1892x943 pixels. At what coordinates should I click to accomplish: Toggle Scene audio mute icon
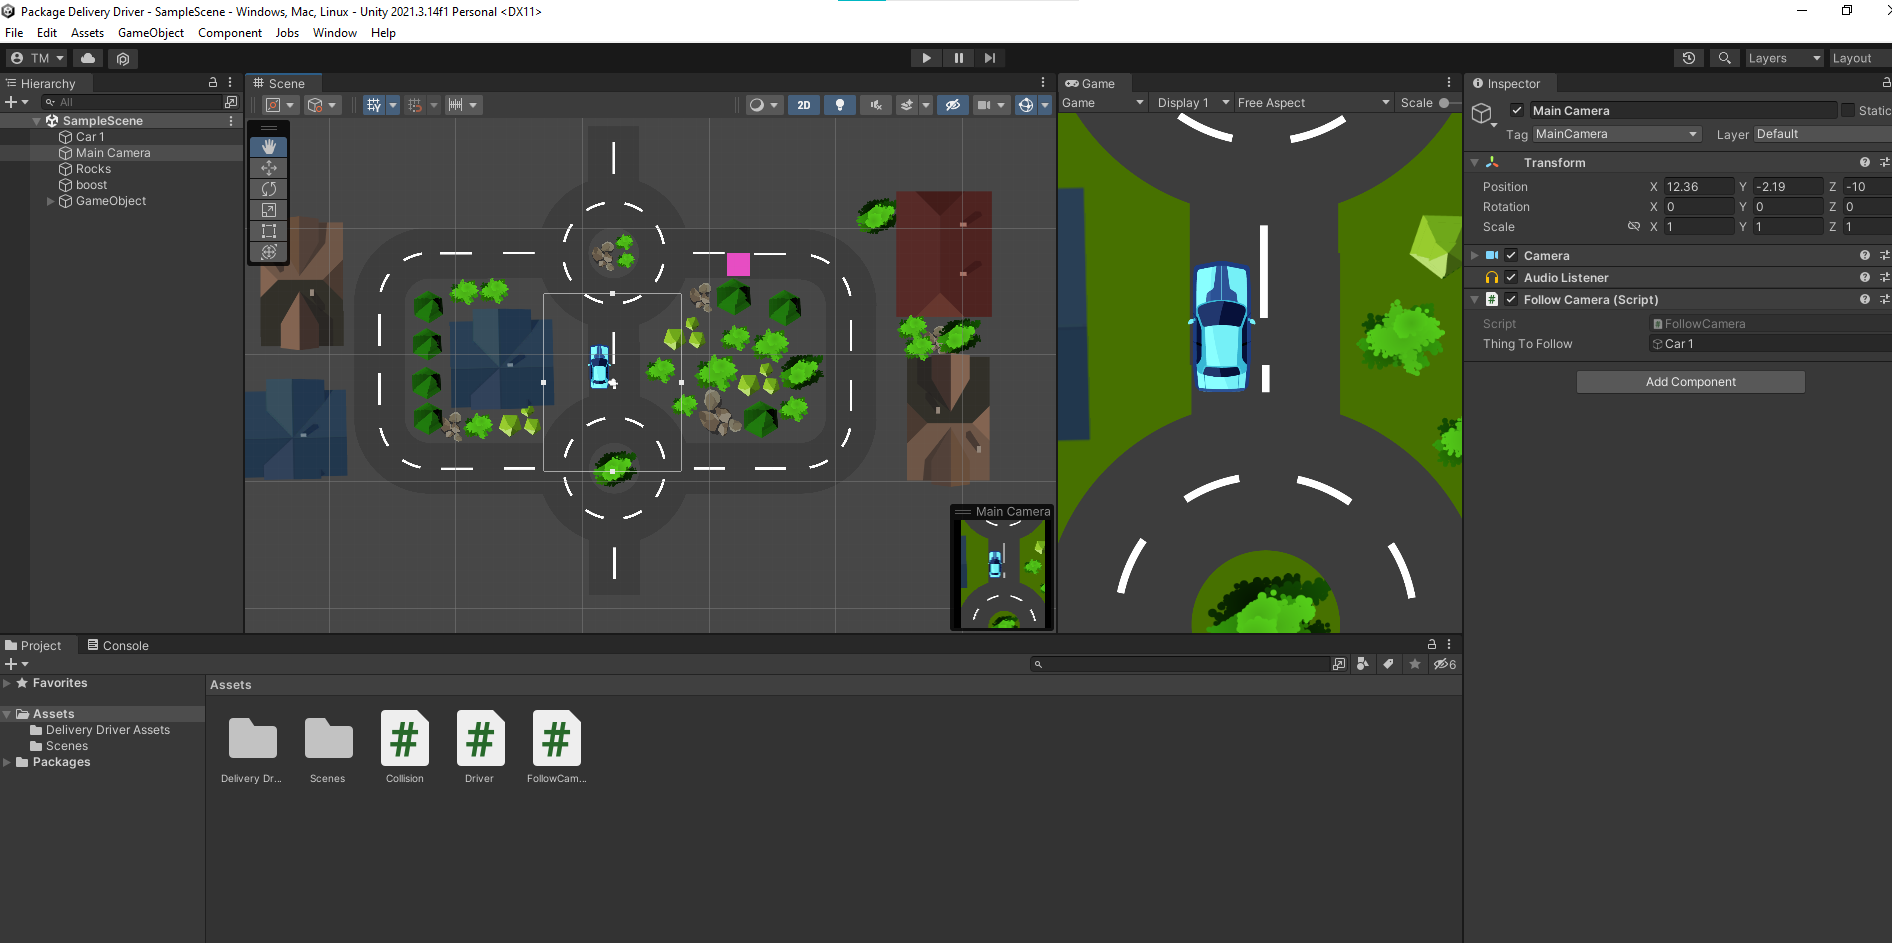(876, 105)
